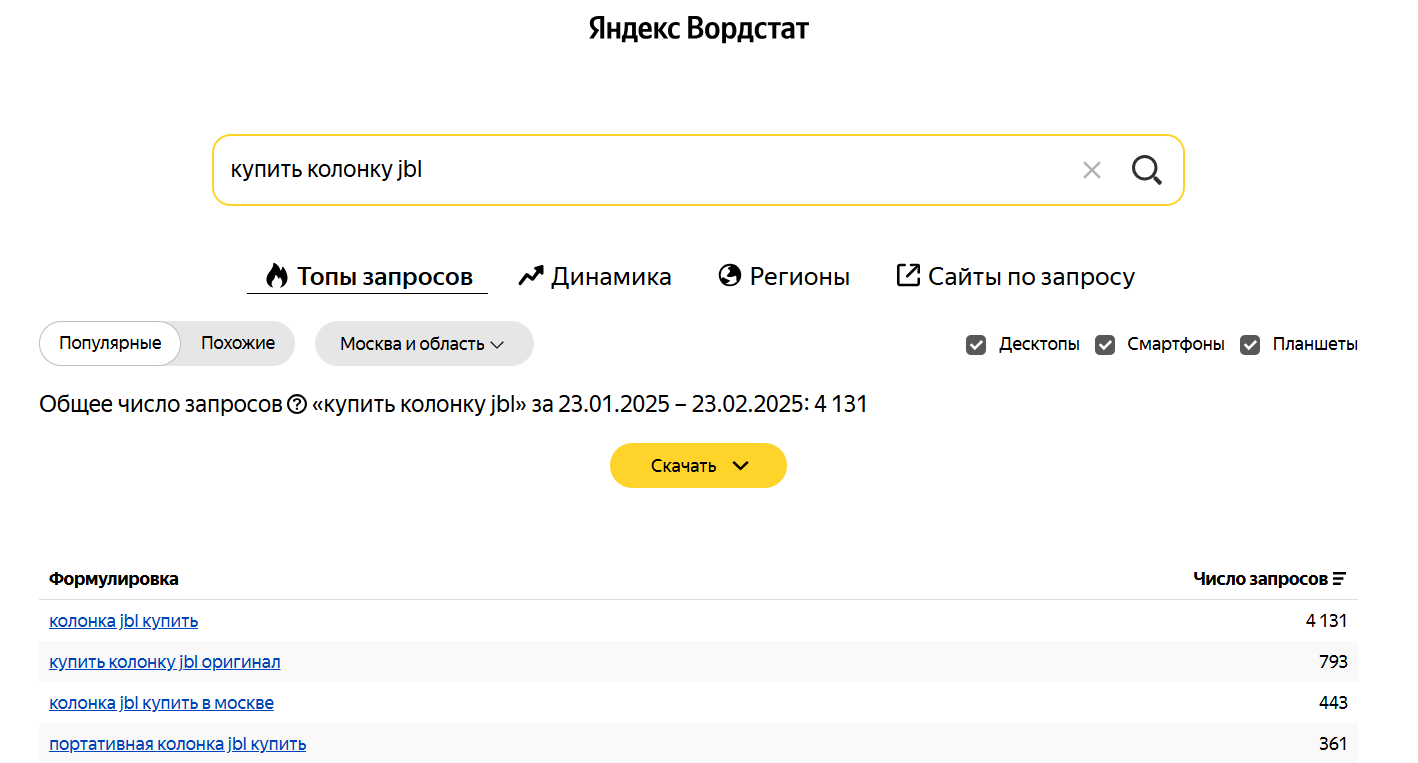Open the help tooltip question mark icon
The height and width of the screenshot is (763, 1418).
297,404
